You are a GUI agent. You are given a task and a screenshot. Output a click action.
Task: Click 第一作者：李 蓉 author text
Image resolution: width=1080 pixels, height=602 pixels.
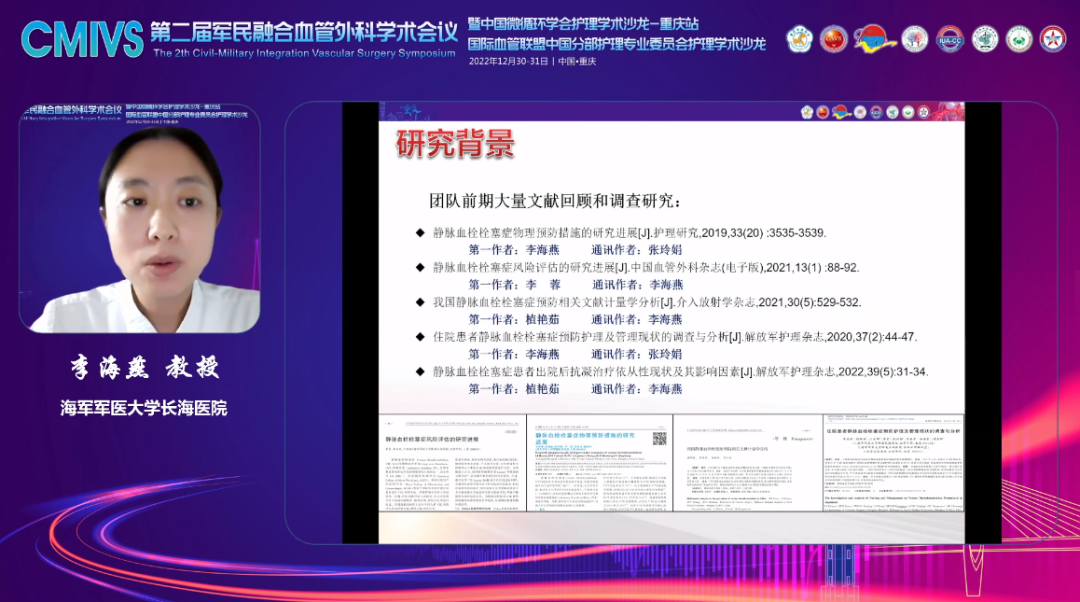[514, 284]
